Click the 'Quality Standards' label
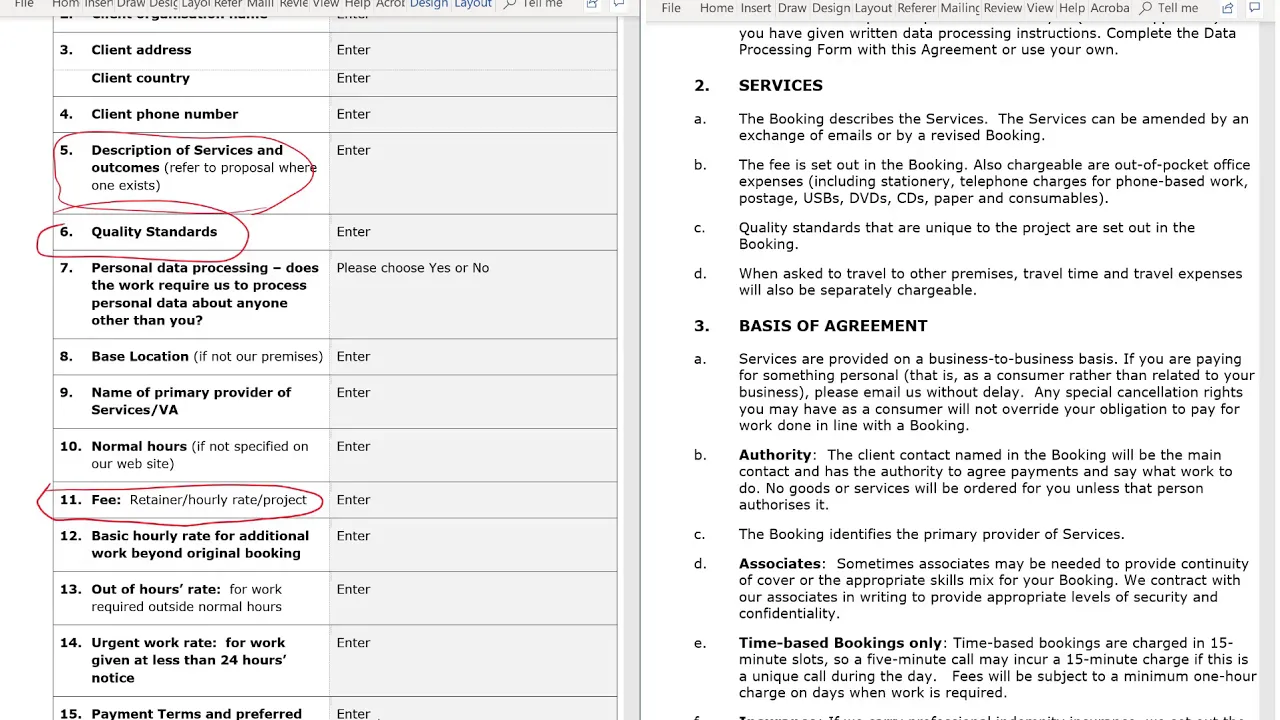 point(154,232)
